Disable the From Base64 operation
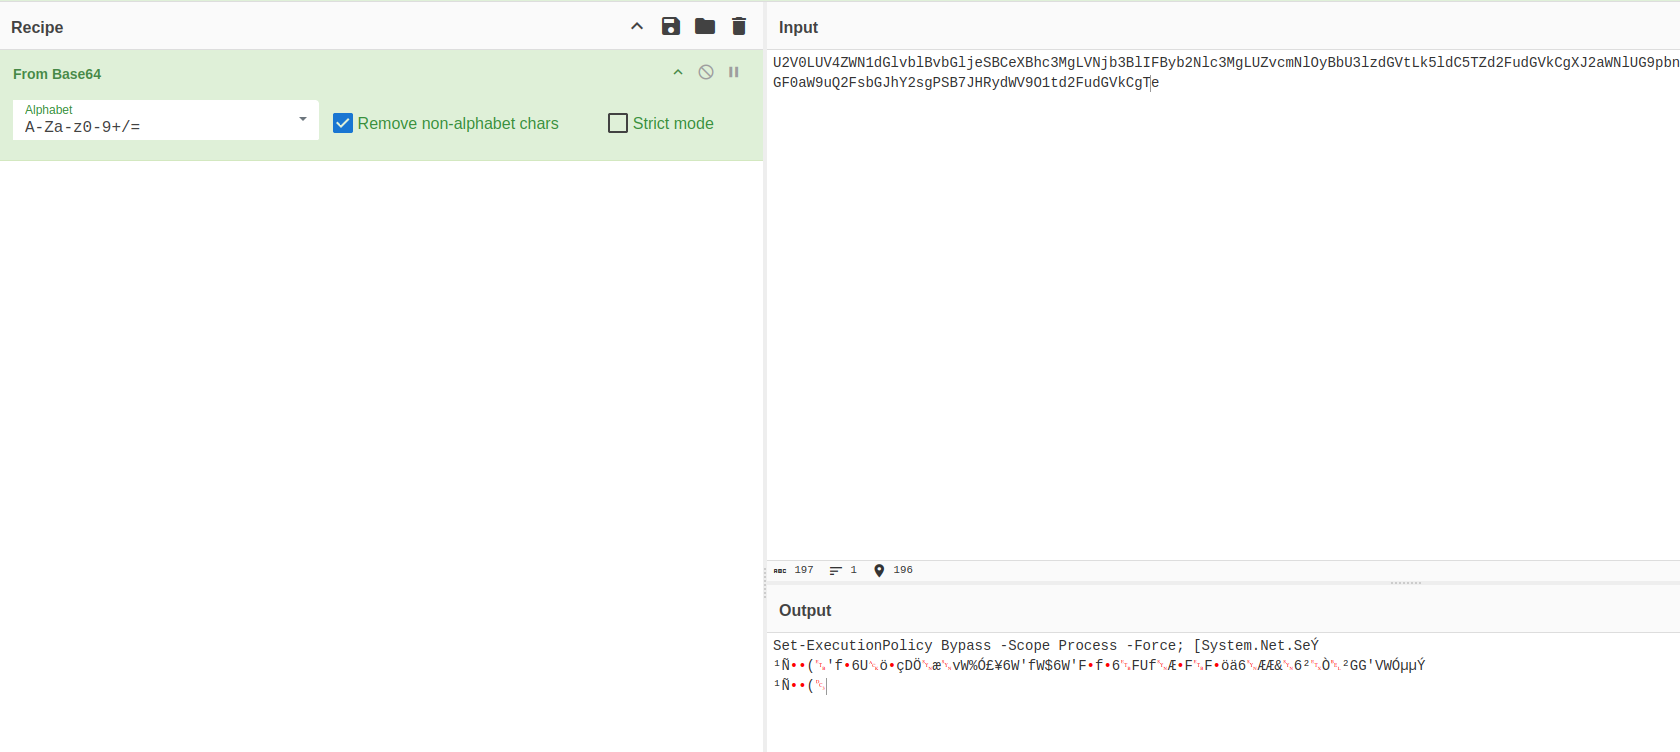The height and width of the screenshot is (752, 1680). click(706, 72)
